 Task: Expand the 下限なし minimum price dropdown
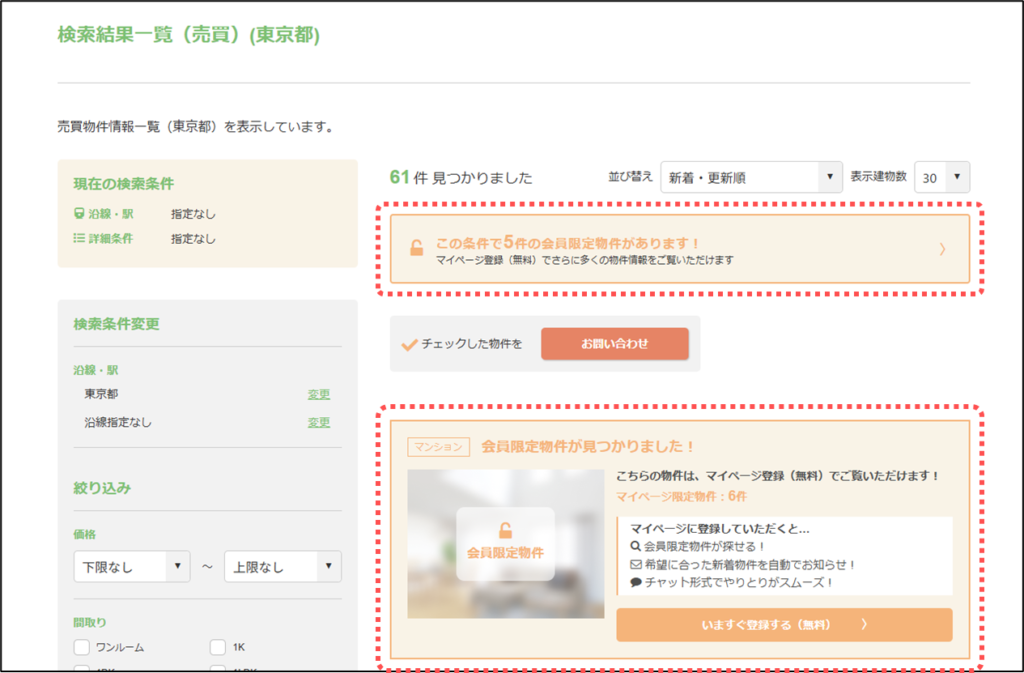point(131,566)
